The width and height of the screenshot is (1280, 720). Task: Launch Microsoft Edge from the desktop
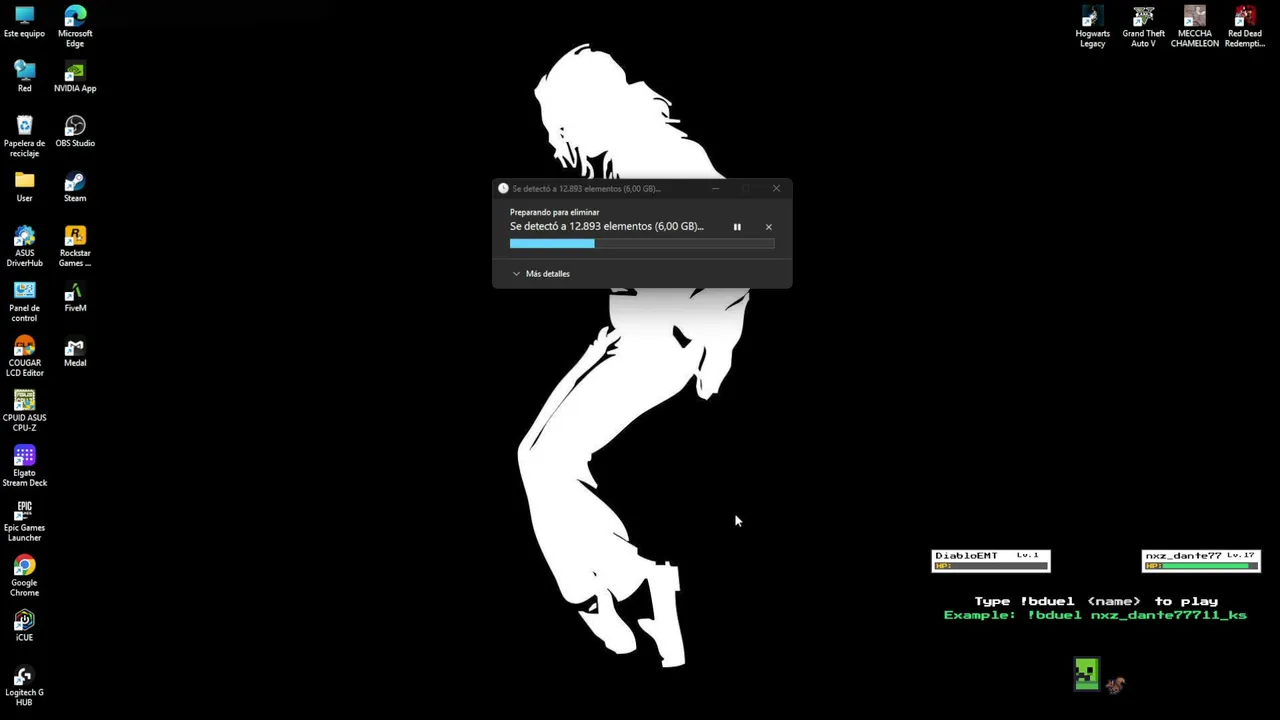[75, 26]
